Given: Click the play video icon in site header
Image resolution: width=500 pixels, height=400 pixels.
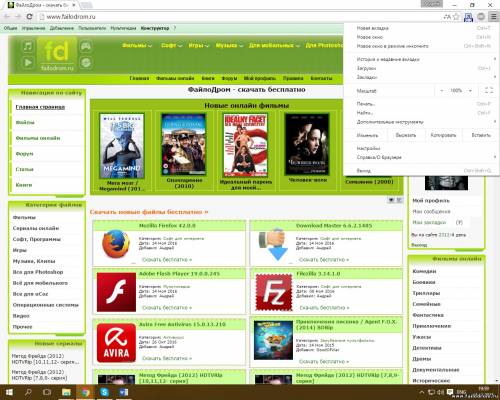Looking at the screenshot, I should pos(28,62).
